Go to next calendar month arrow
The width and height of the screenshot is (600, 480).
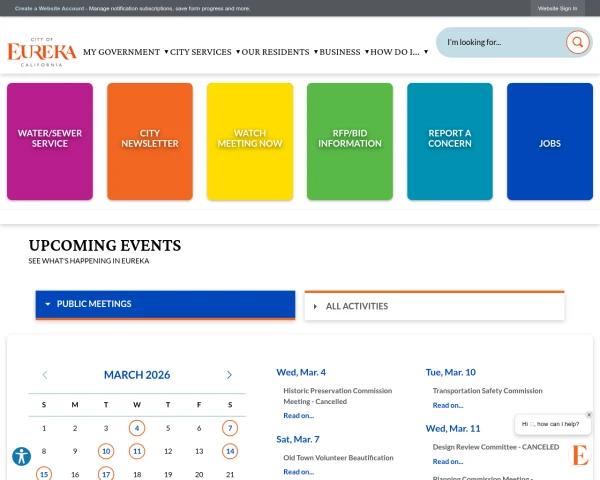pos(229,375)
